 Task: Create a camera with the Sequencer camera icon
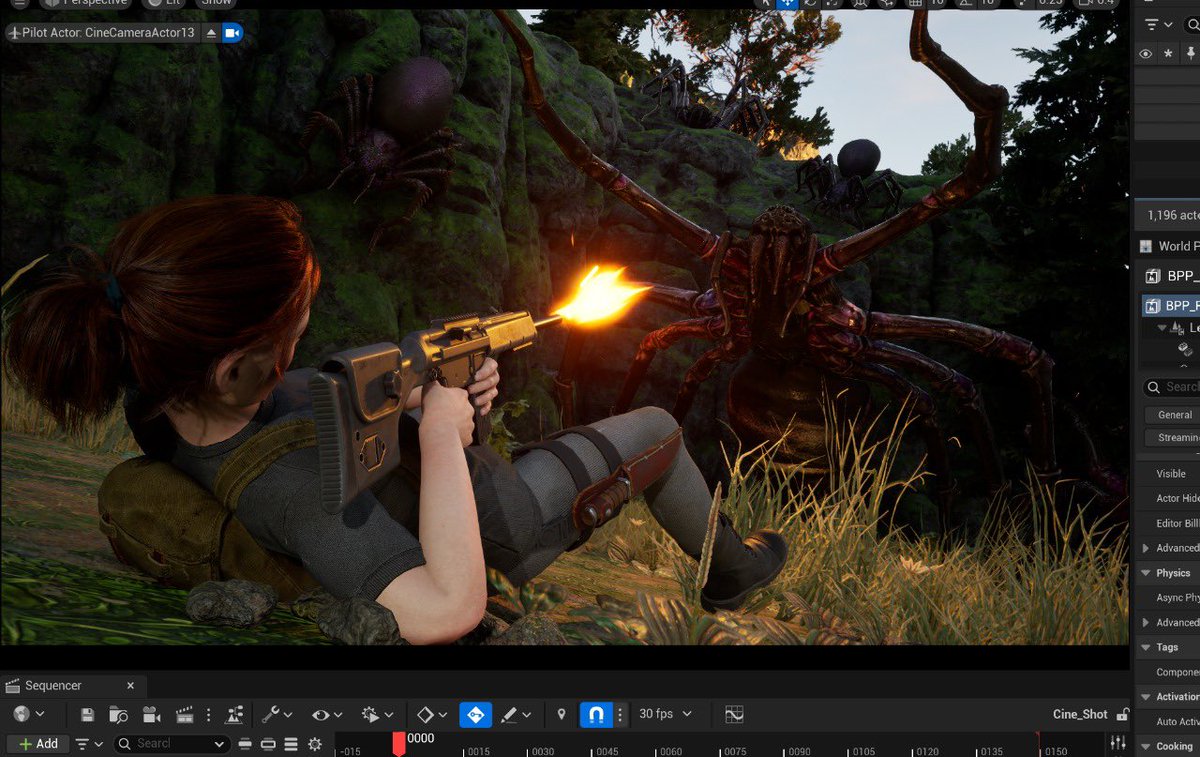click(151, 715)
